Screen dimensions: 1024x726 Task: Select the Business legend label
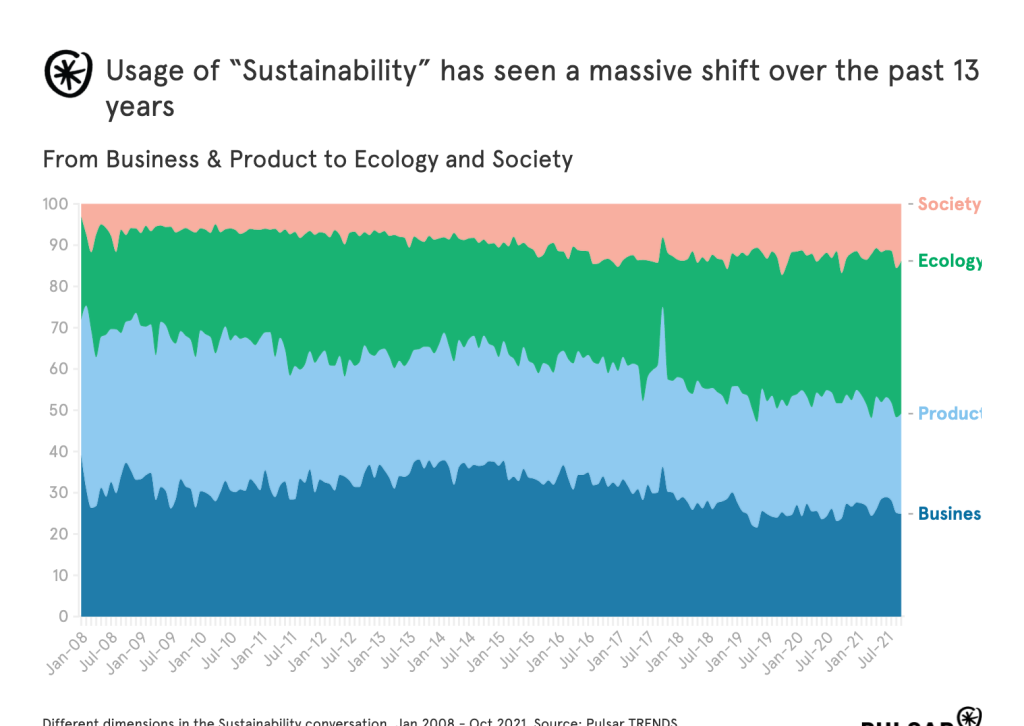pos(949,514)
